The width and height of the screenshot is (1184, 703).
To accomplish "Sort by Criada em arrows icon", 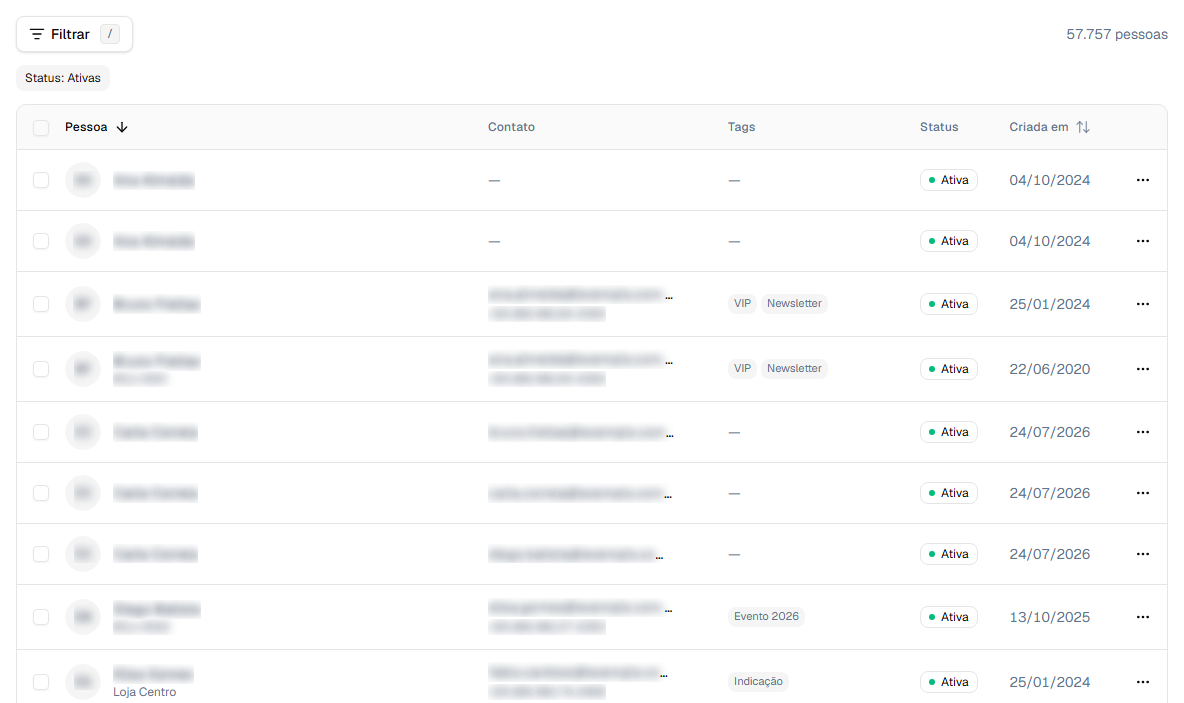I will pos(1083,127).
